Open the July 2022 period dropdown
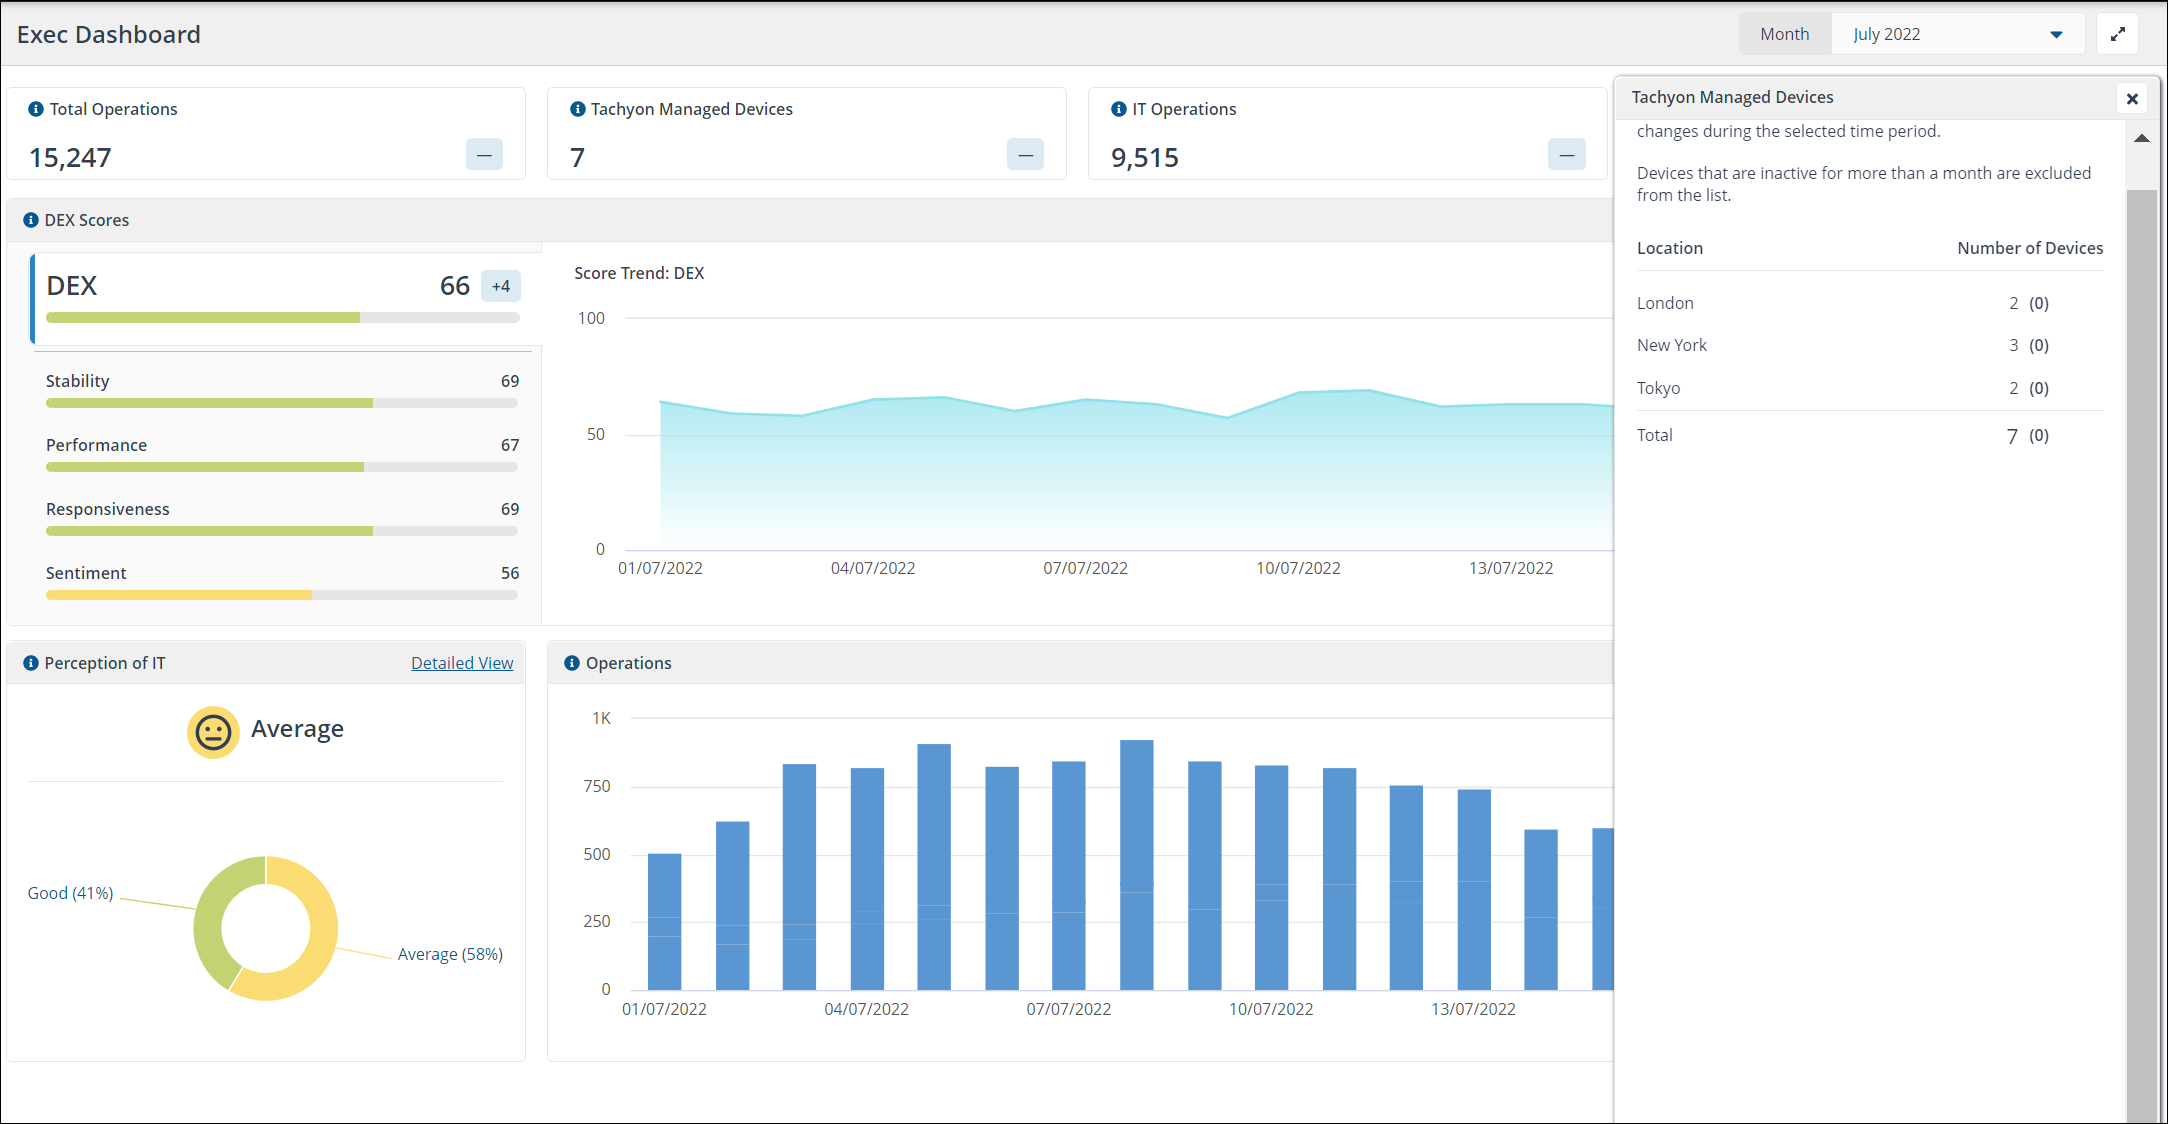 tap(1957, 34)
